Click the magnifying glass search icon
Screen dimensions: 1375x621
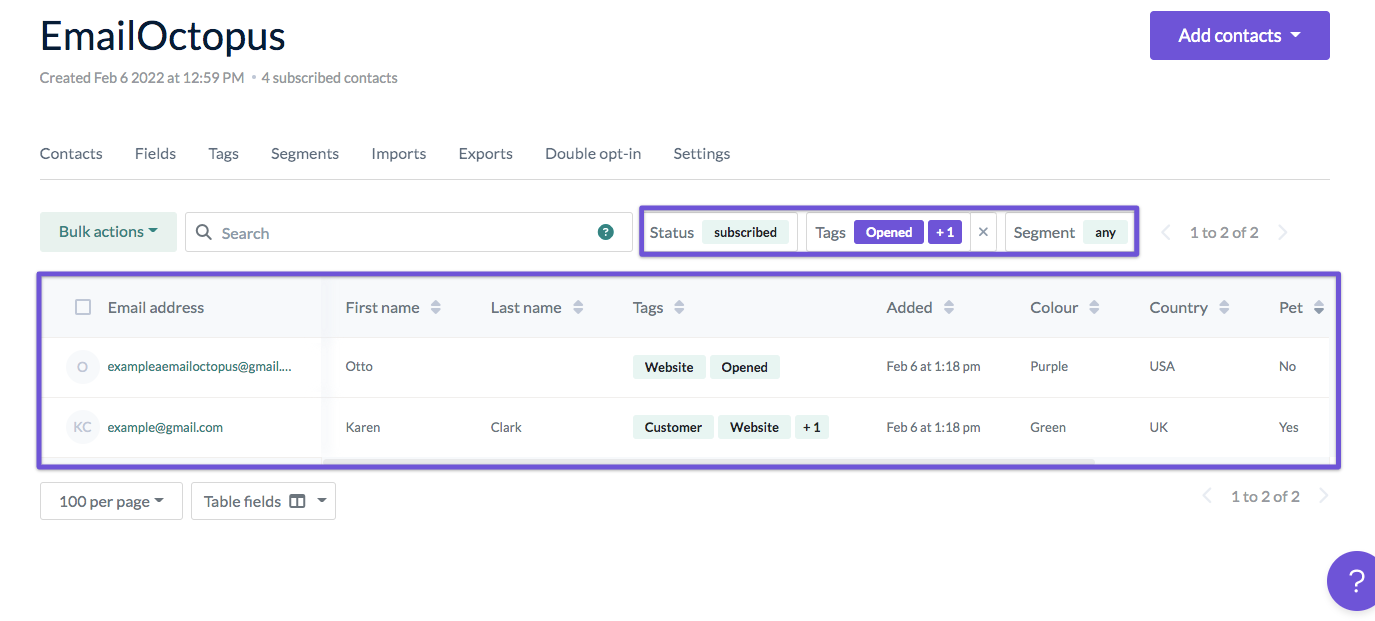click(204, 232)
